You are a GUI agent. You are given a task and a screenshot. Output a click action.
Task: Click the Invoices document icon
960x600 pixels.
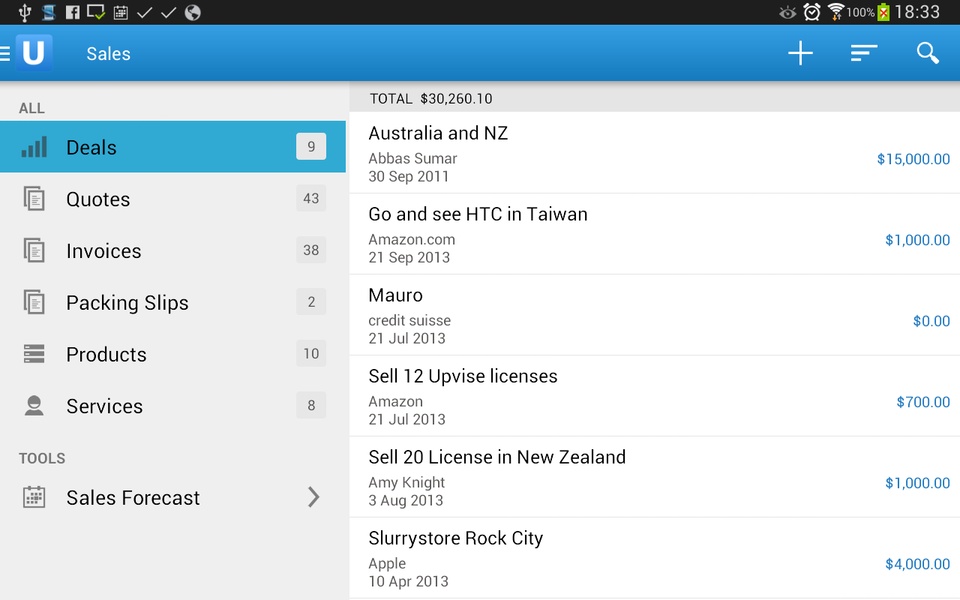(34, 250)
